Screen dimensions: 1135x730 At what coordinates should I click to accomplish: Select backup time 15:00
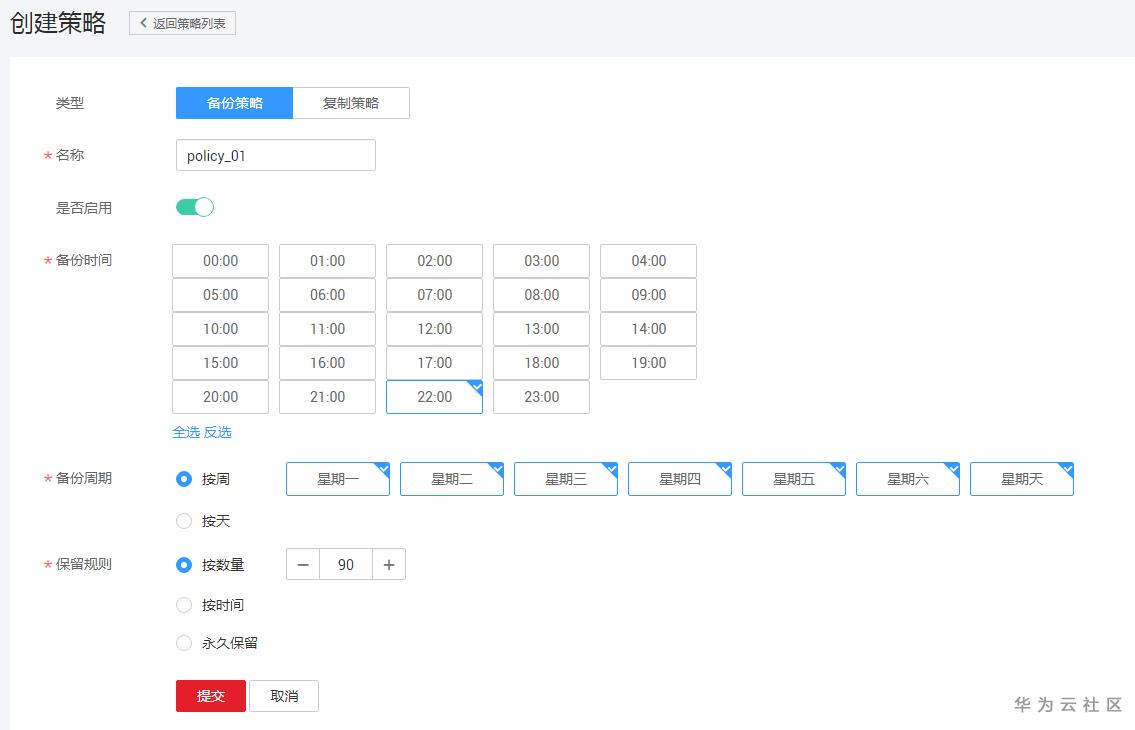click(220, 363)
